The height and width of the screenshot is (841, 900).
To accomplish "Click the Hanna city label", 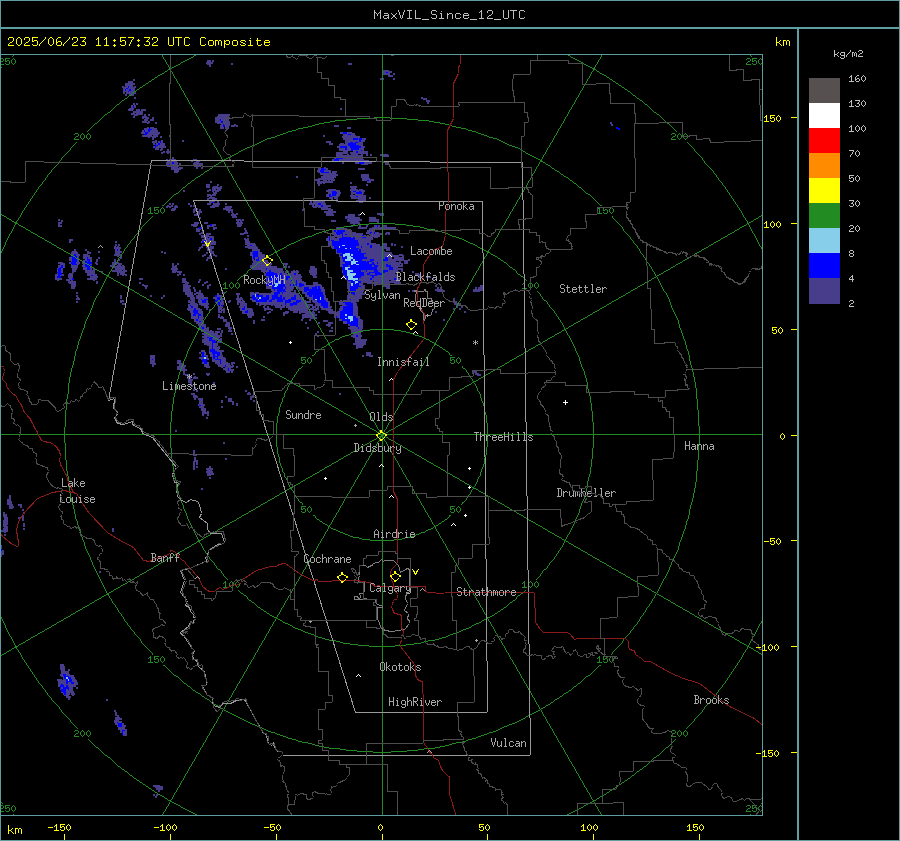I will pos(699,446).
